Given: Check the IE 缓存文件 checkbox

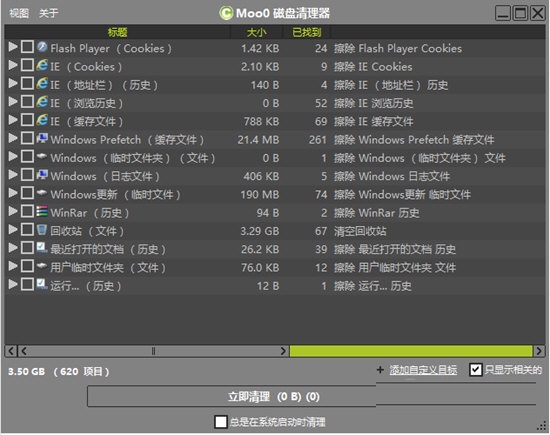Looking at the screenshot, I should [x=27, y=120].
